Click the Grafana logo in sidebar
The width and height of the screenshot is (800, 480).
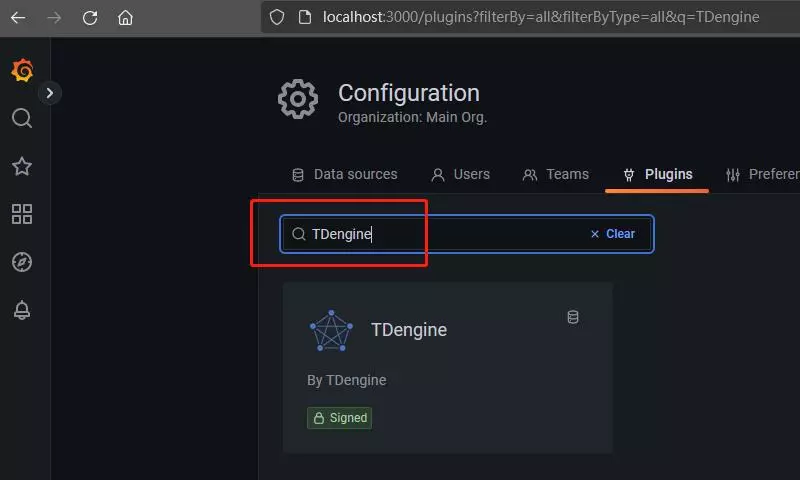click(x=22, y=71)
